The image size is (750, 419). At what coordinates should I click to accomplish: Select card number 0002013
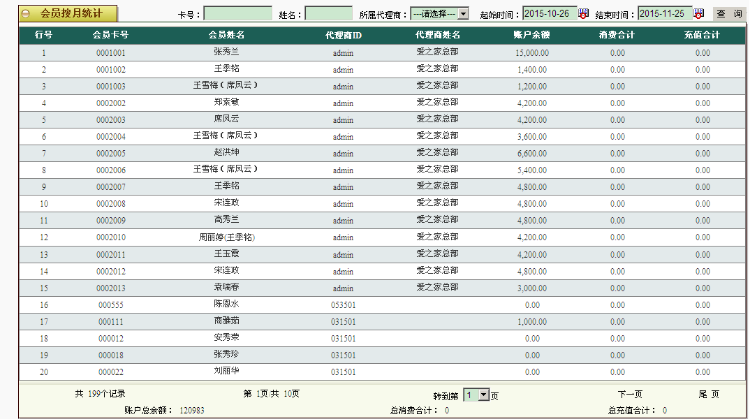tap(110, 288)
